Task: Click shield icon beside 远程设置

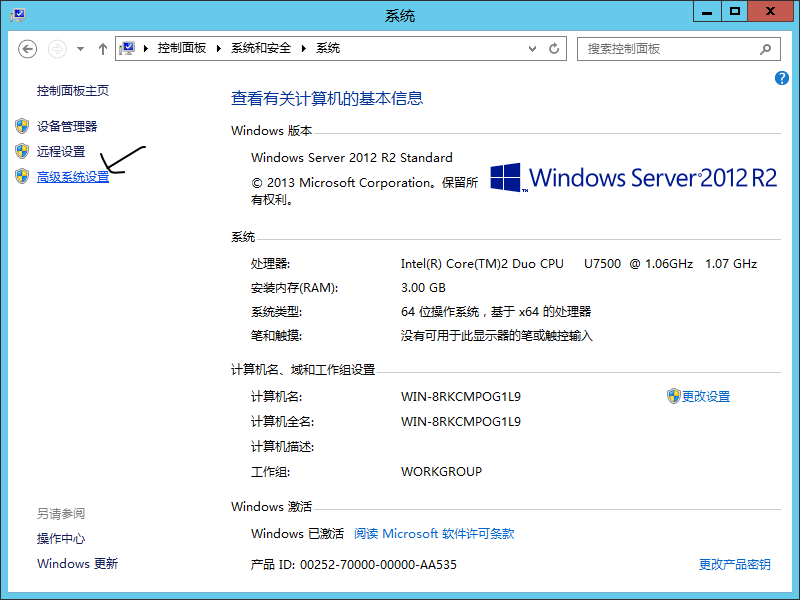Action: click(22, 151)
